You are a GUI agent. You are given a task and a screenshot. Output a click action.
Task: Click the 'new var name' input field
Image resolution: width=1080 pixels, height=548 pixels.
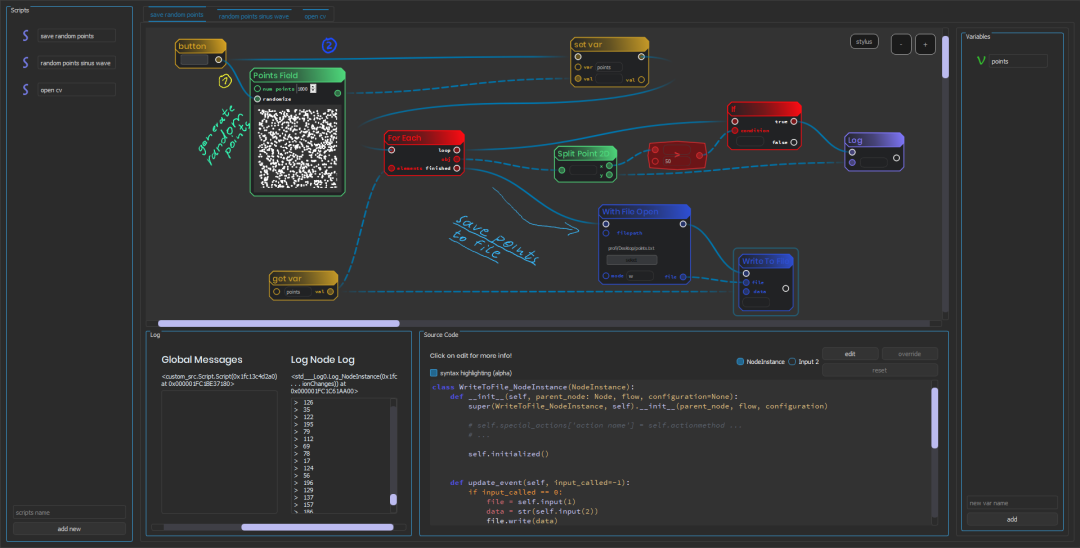point(1011,503)
